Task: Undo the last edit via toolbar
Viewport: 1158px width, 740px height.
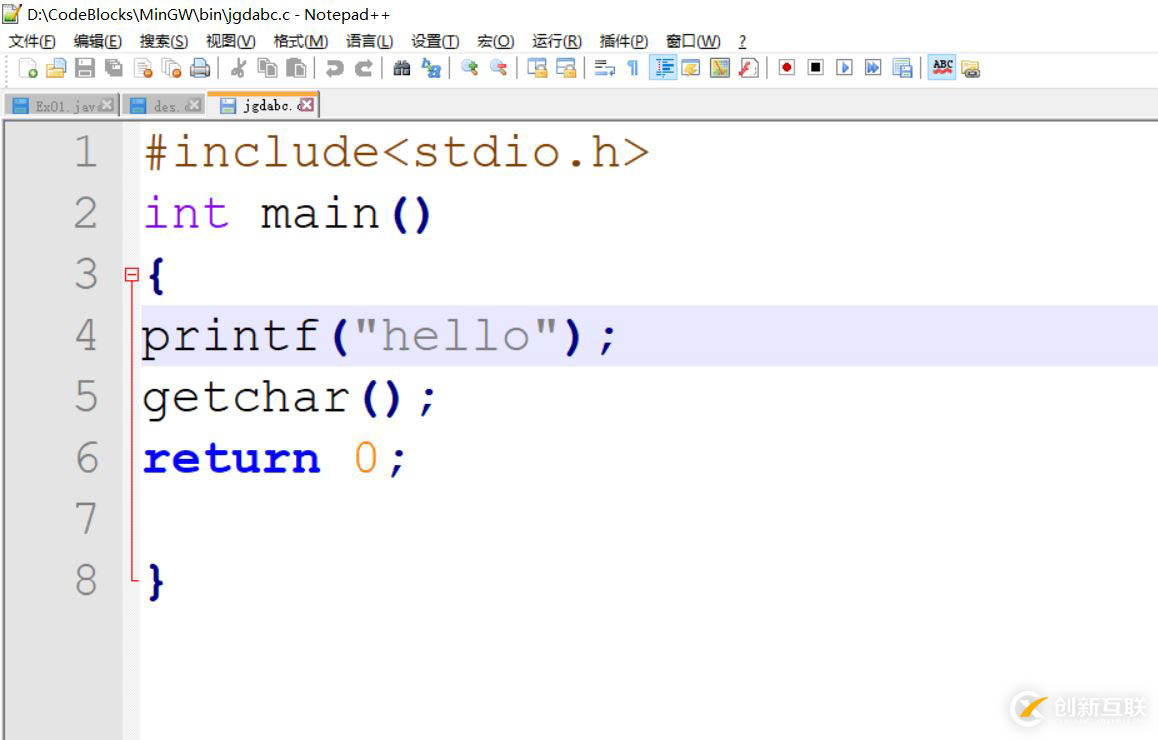Action: (x=335, y=69)
